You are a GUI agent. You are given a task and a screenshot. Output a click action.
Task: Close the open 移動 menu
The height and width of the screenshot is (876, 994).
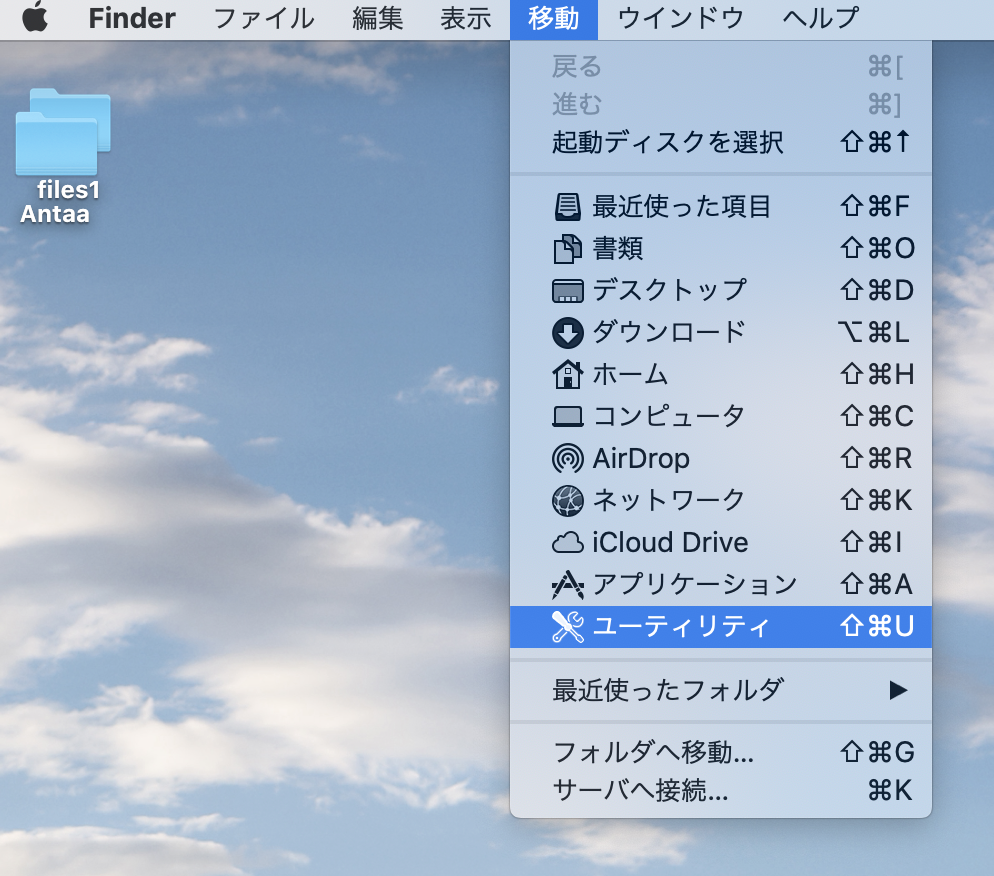coord(553,18)
